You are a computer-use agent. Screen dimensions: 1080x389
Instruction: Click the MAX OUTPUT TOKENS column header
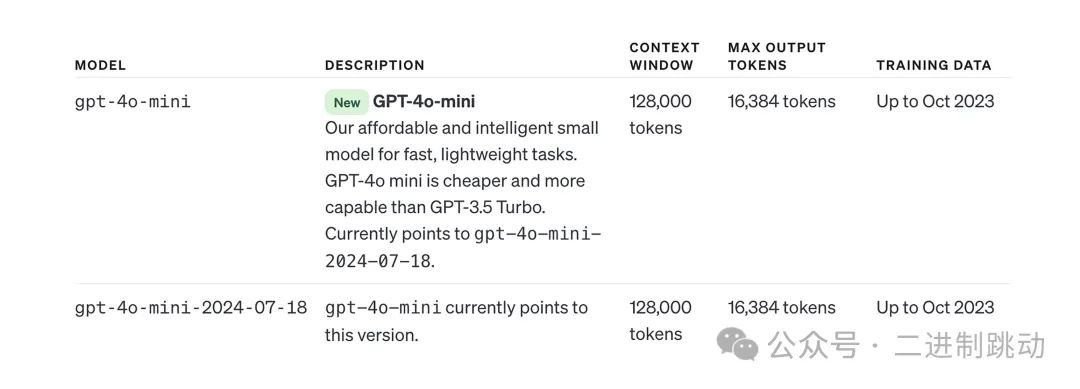(x=776, y=56)
